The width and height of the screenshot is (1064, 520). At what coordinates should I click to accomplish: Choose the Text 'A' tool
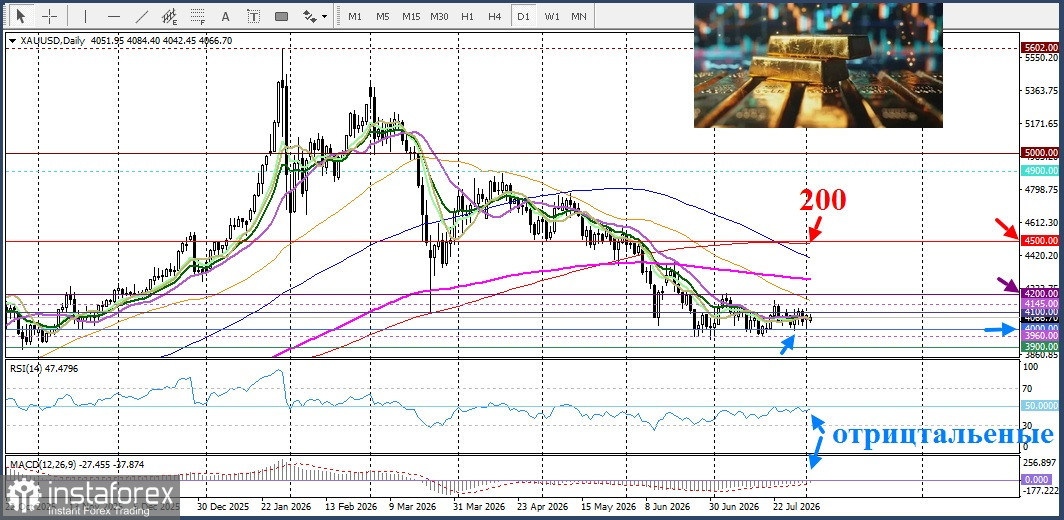tap(226, 16)
